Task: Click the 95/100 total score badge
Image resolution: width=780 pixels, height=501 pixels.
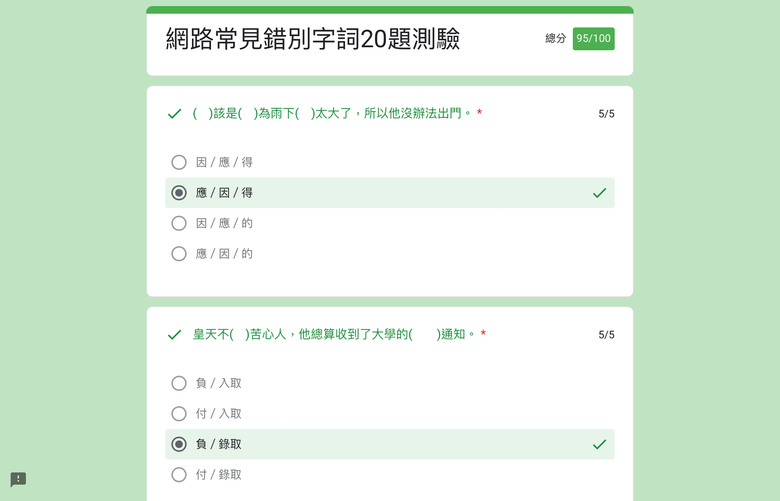Action: point(593,39)
